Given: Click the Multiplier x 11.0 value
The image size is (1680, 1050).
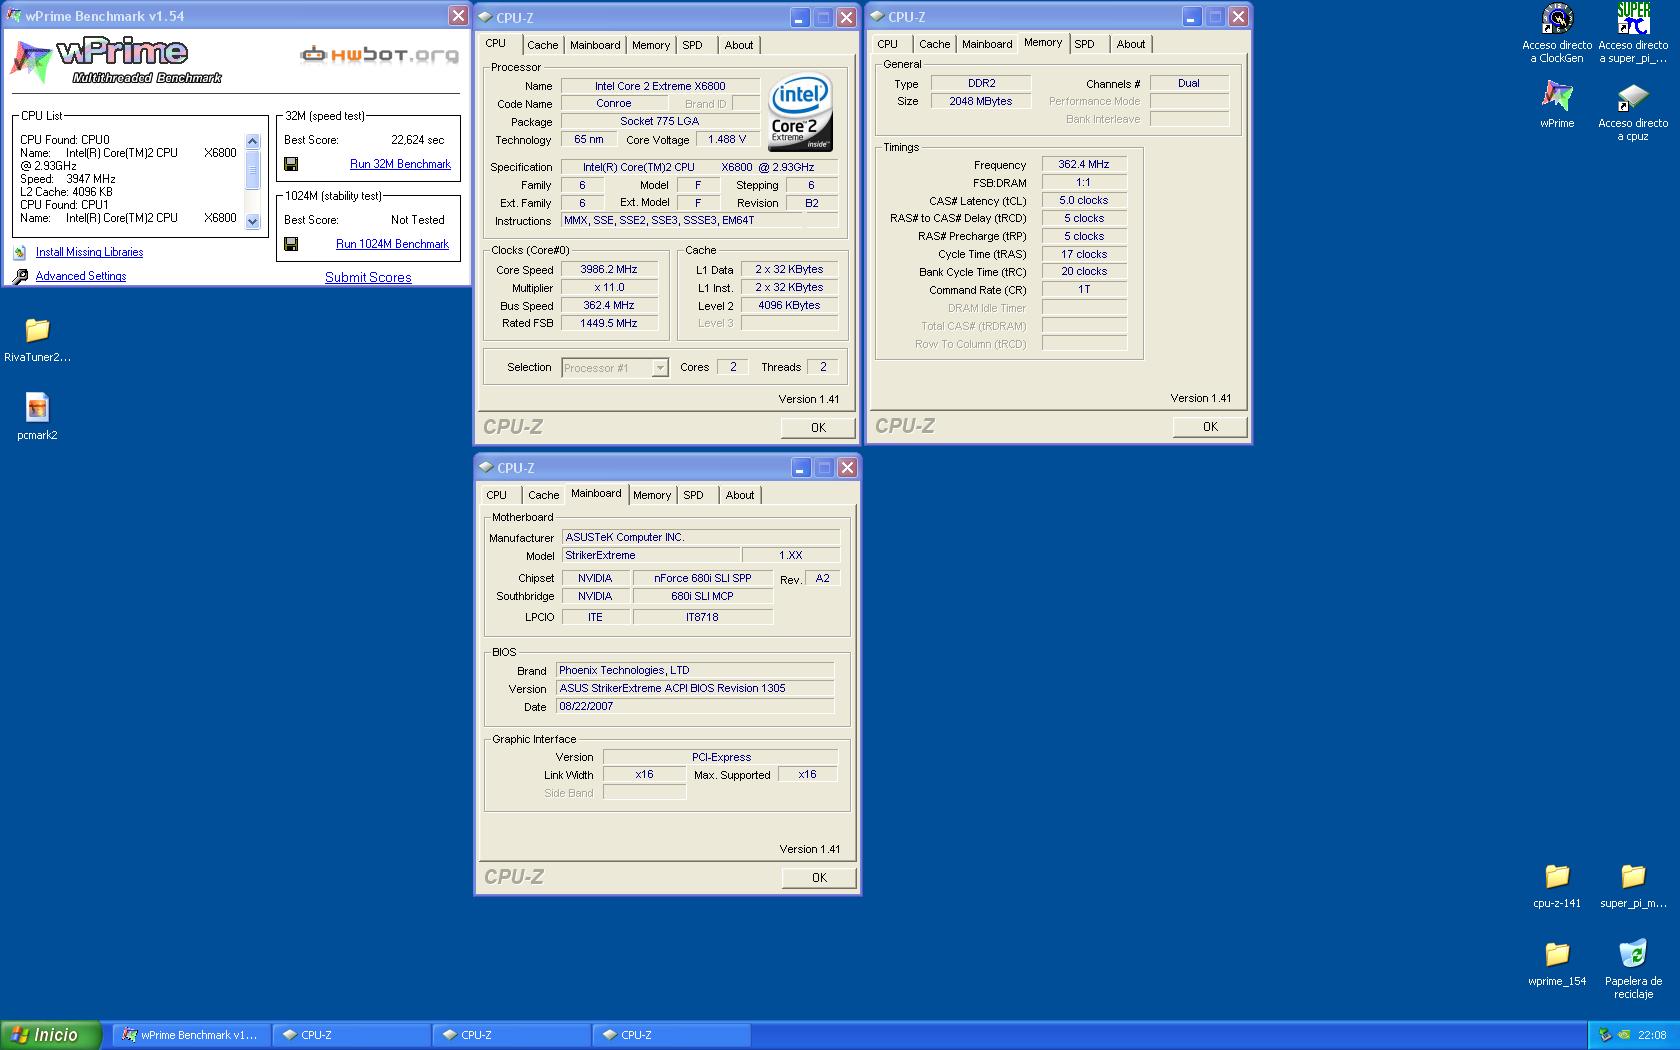Looking at the screenshot, I should coord(610,288).
